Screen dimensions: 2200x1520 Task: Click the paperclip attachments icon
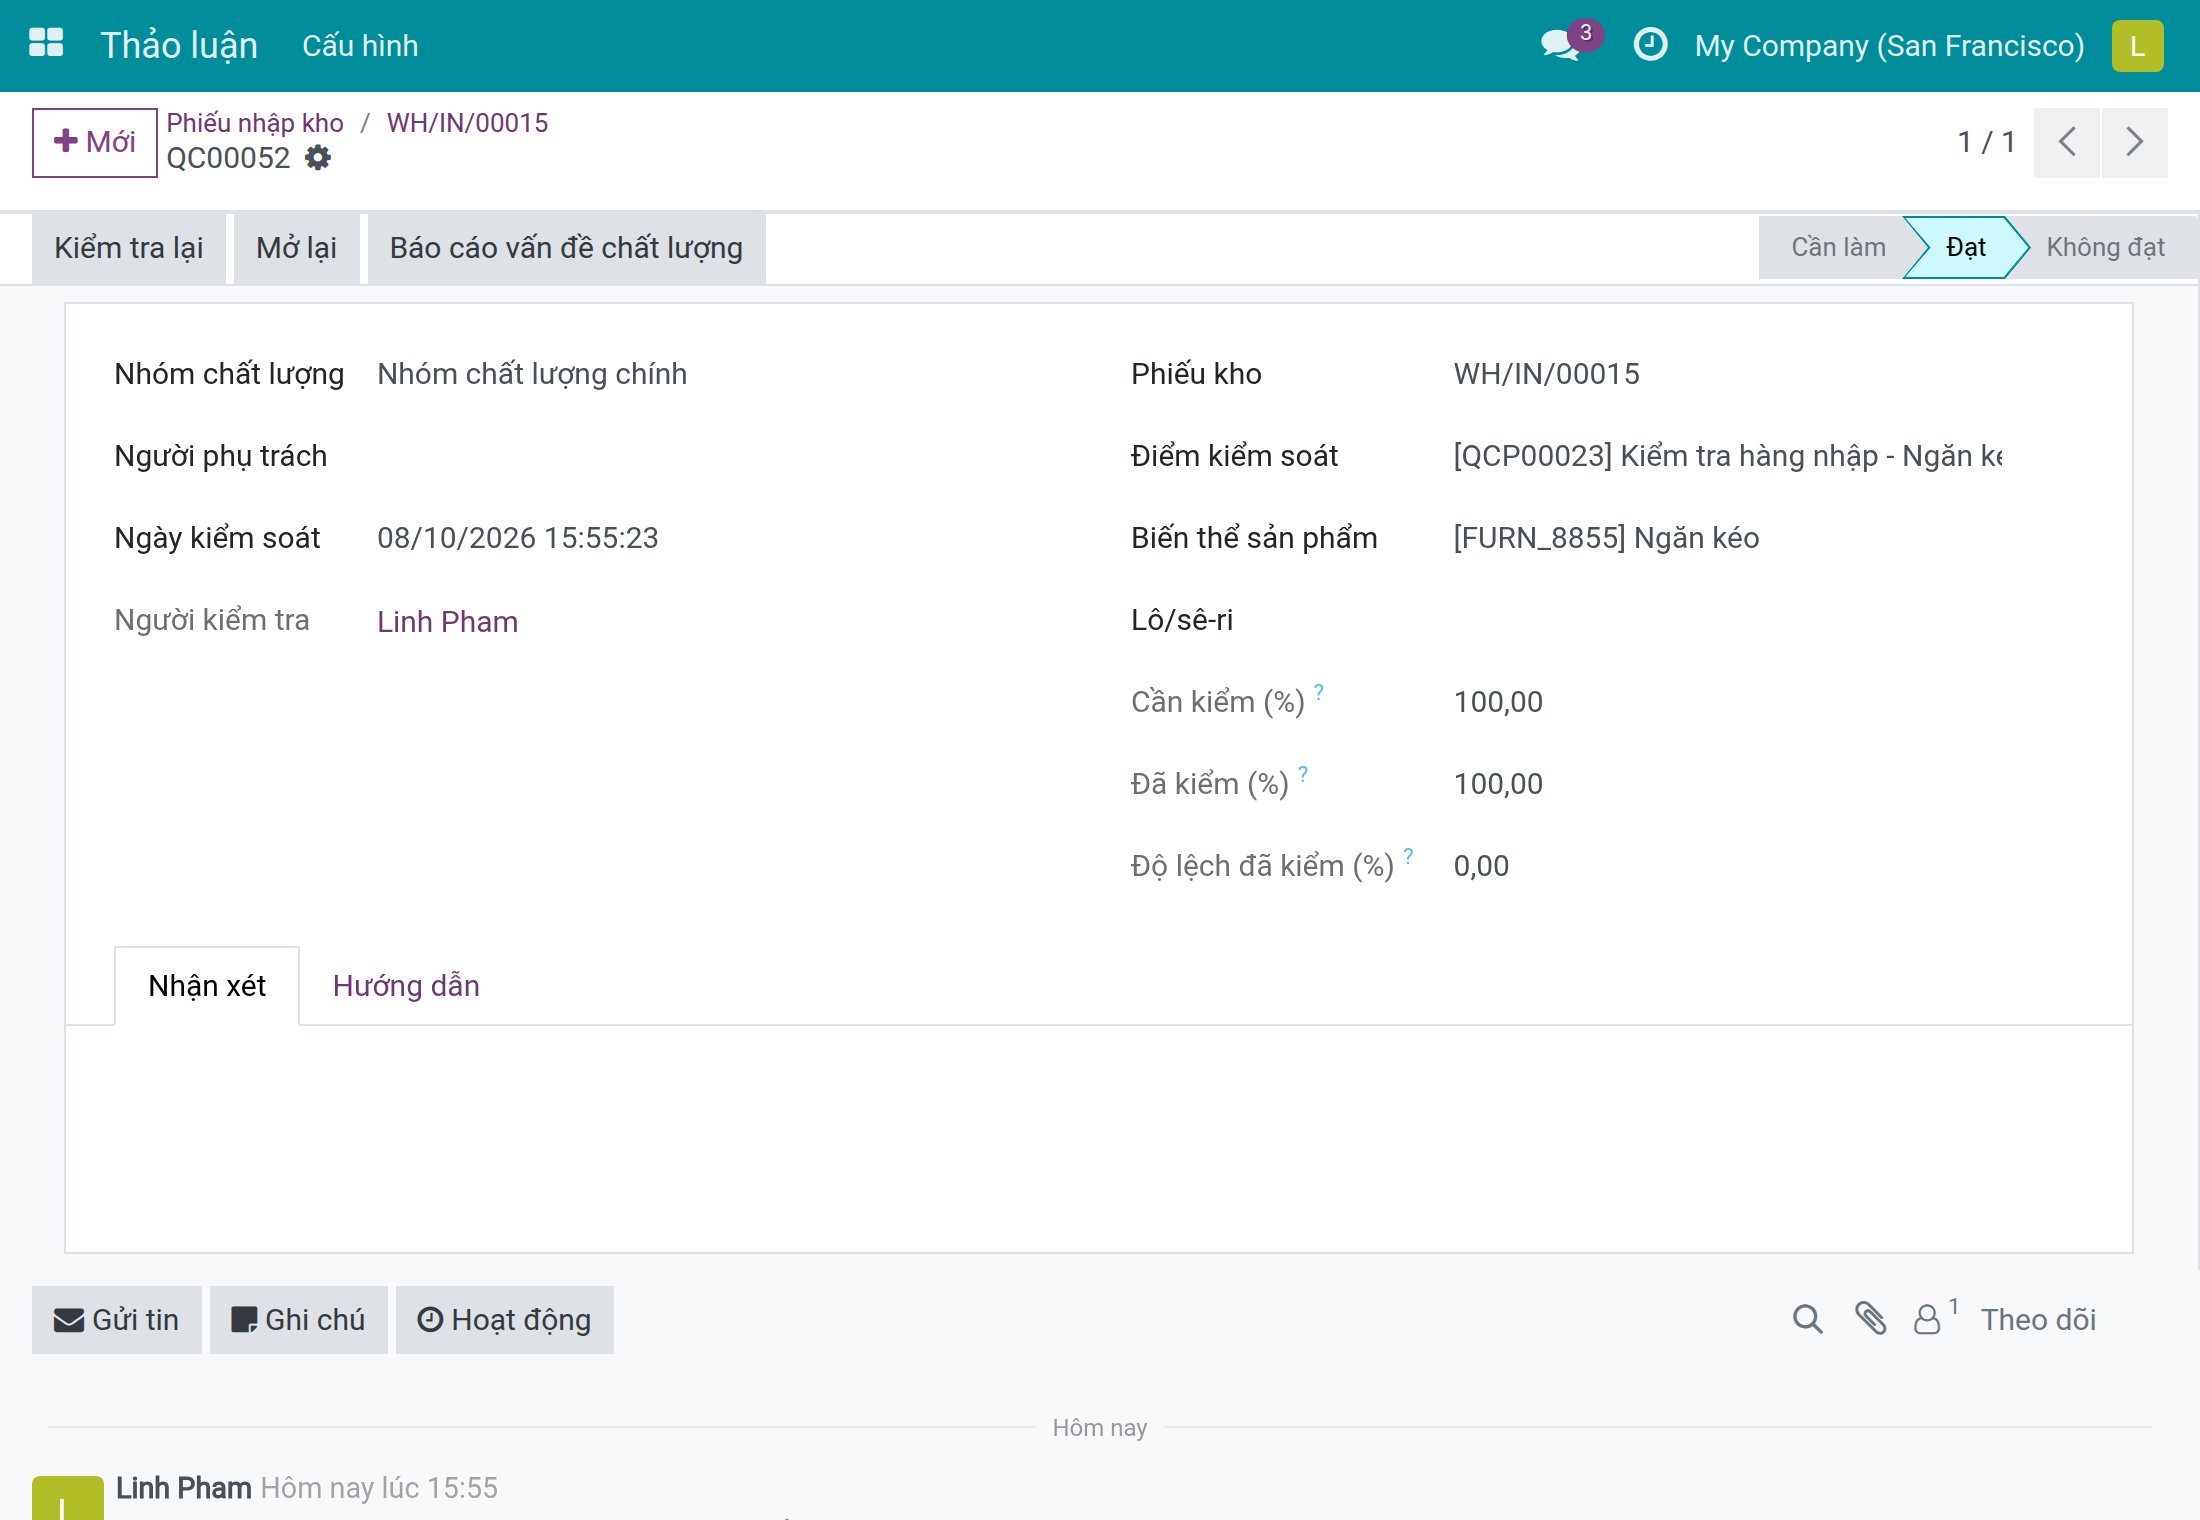[1870, 1319]
